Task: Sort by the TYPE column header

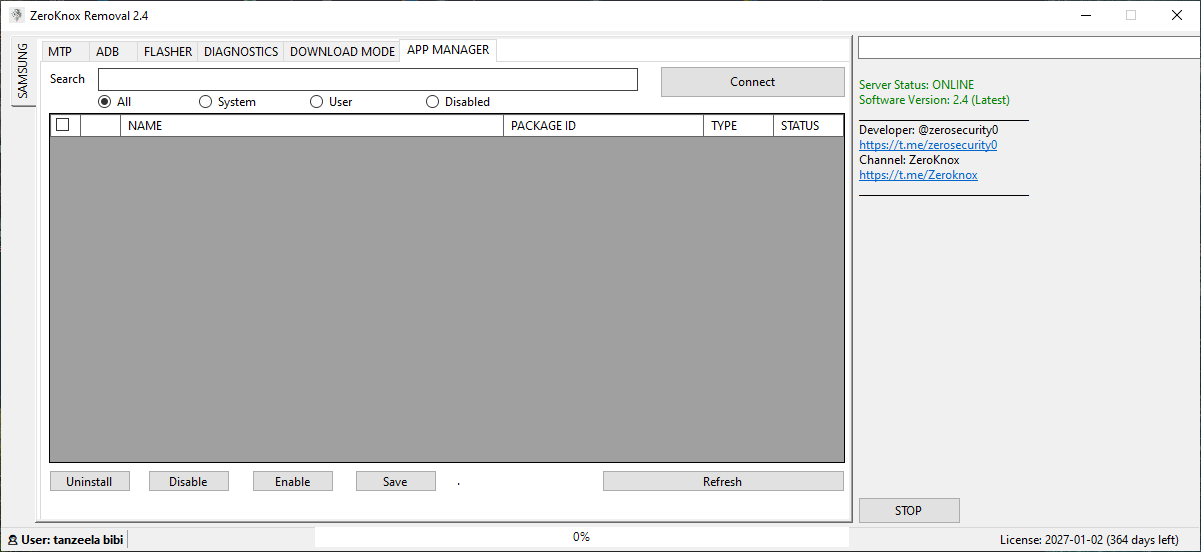Action: tap(738, 126)
